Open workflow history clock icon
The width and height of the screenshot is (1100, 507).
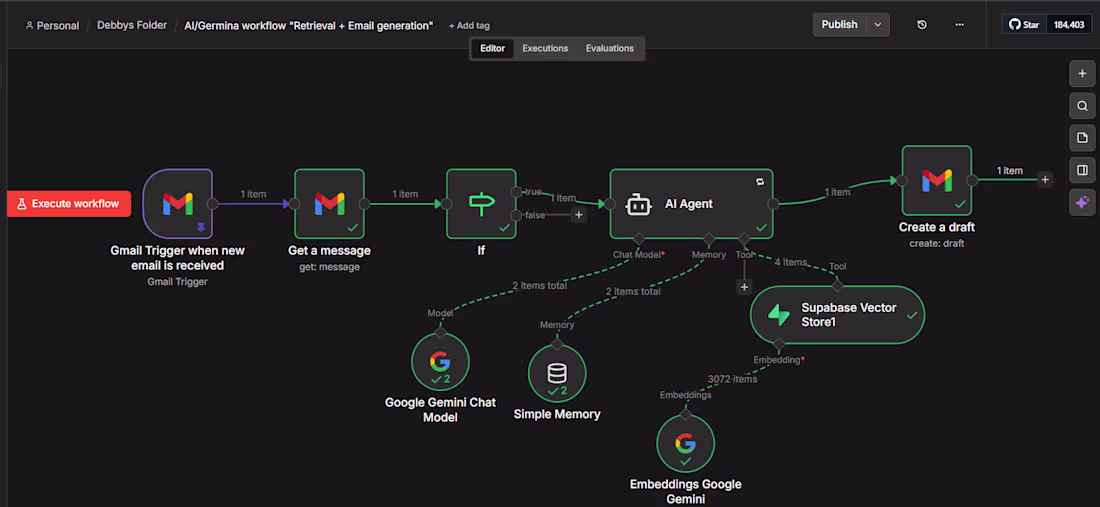(922, 25)
